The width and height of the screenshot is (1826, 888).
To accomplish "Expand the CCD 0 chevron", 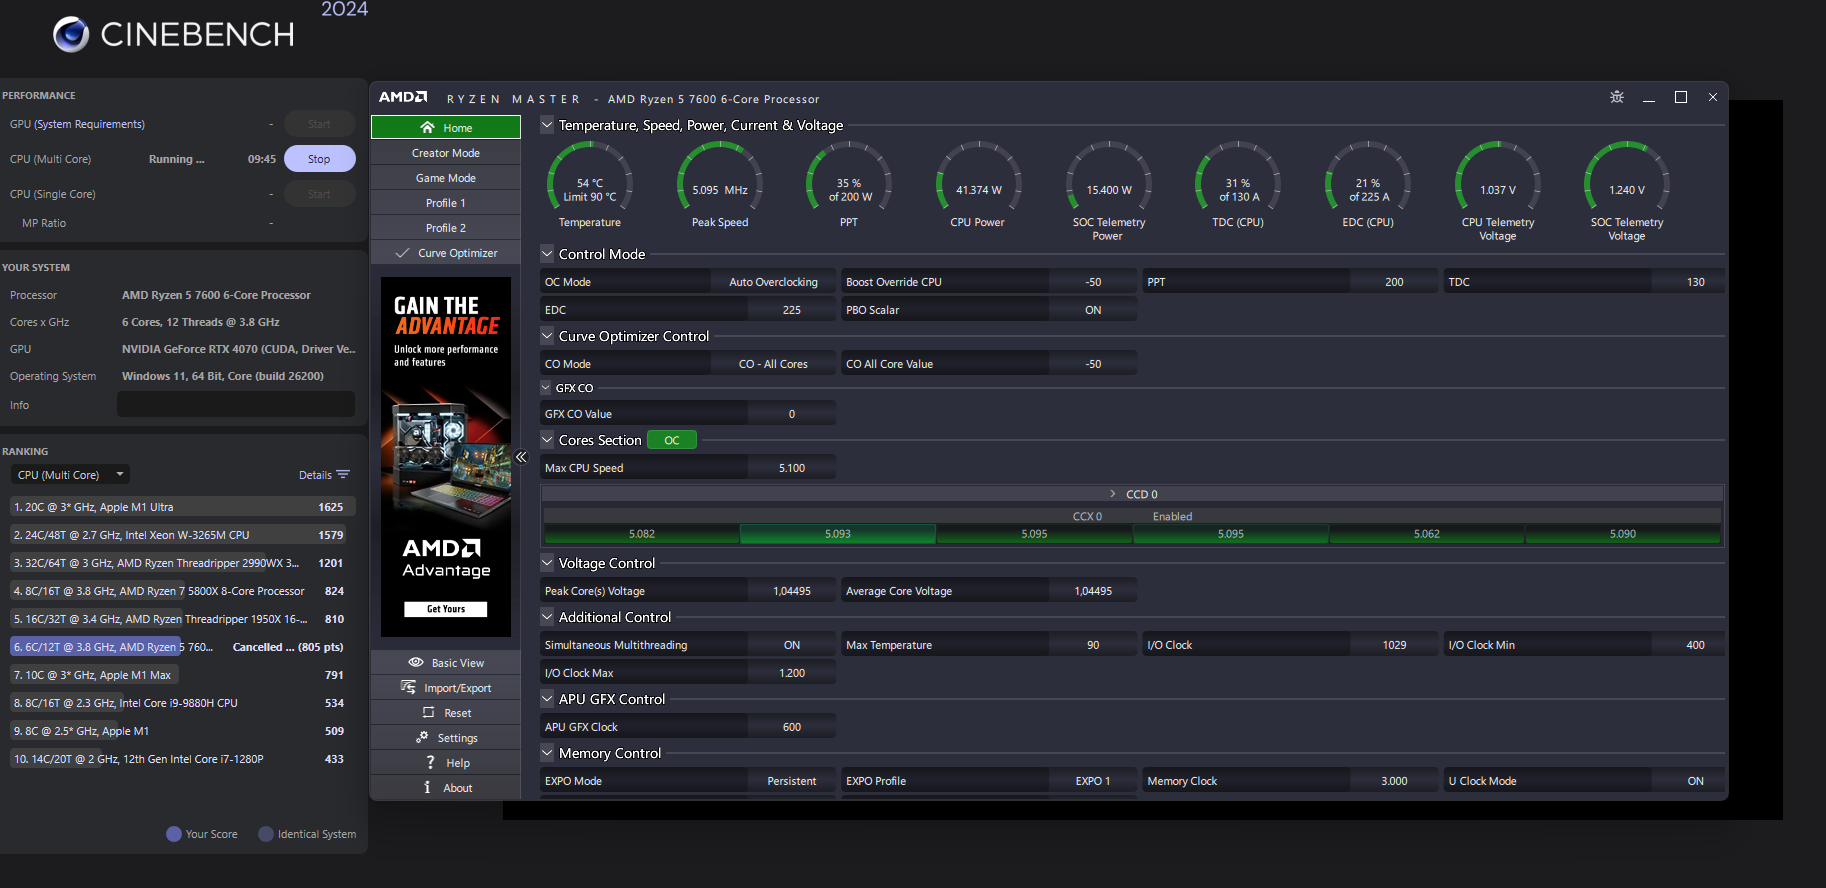I will pos(1113,494).
